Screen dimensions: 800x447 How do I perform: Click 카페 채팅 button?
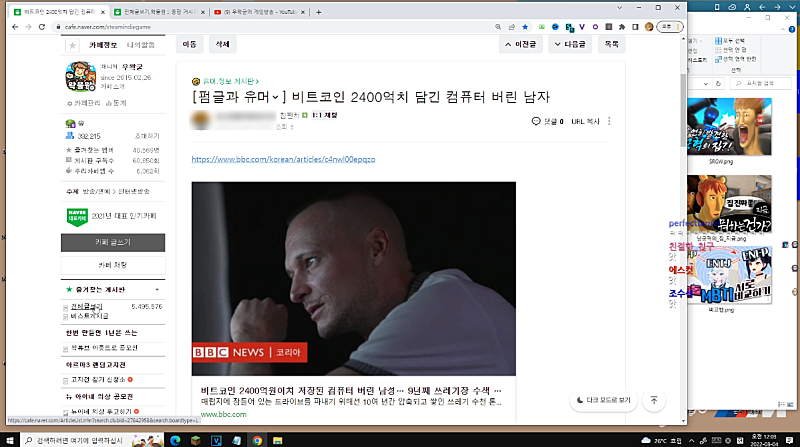coord(113,265)
